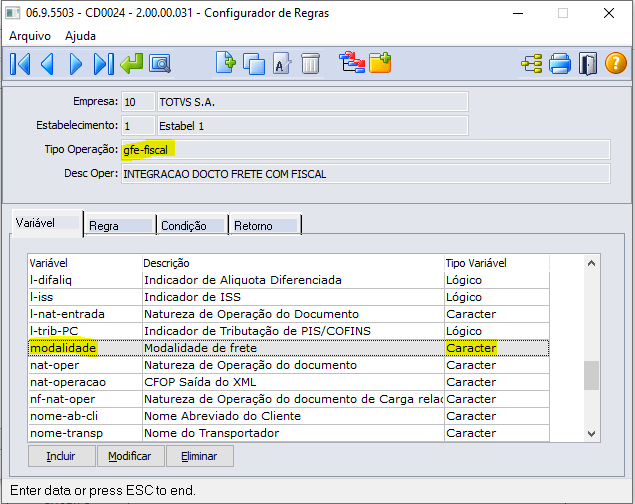Click the Eliminar button
The image size is (635, 504).
[x=200, y=456]
